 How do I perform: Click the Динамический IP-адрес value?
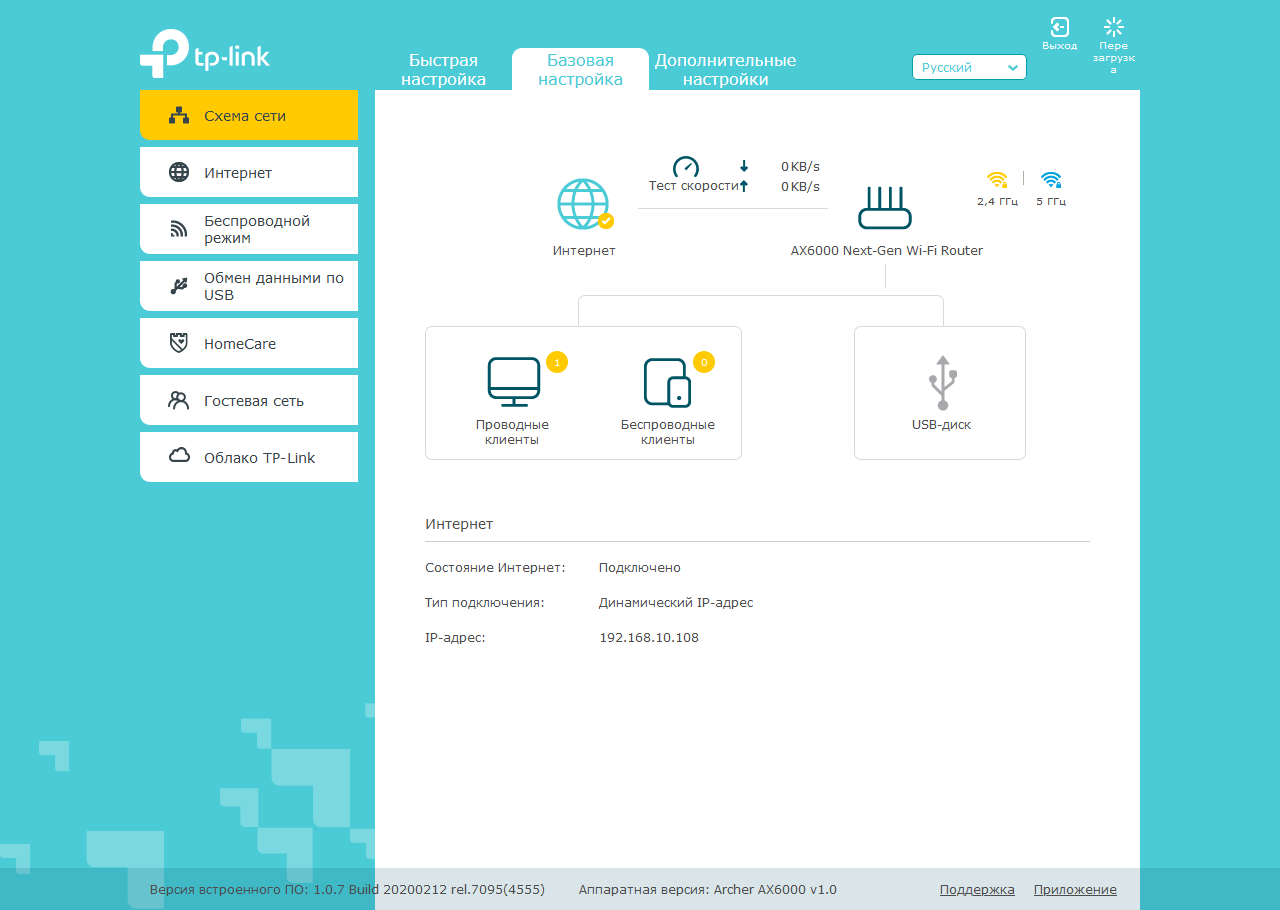point(676,602)
